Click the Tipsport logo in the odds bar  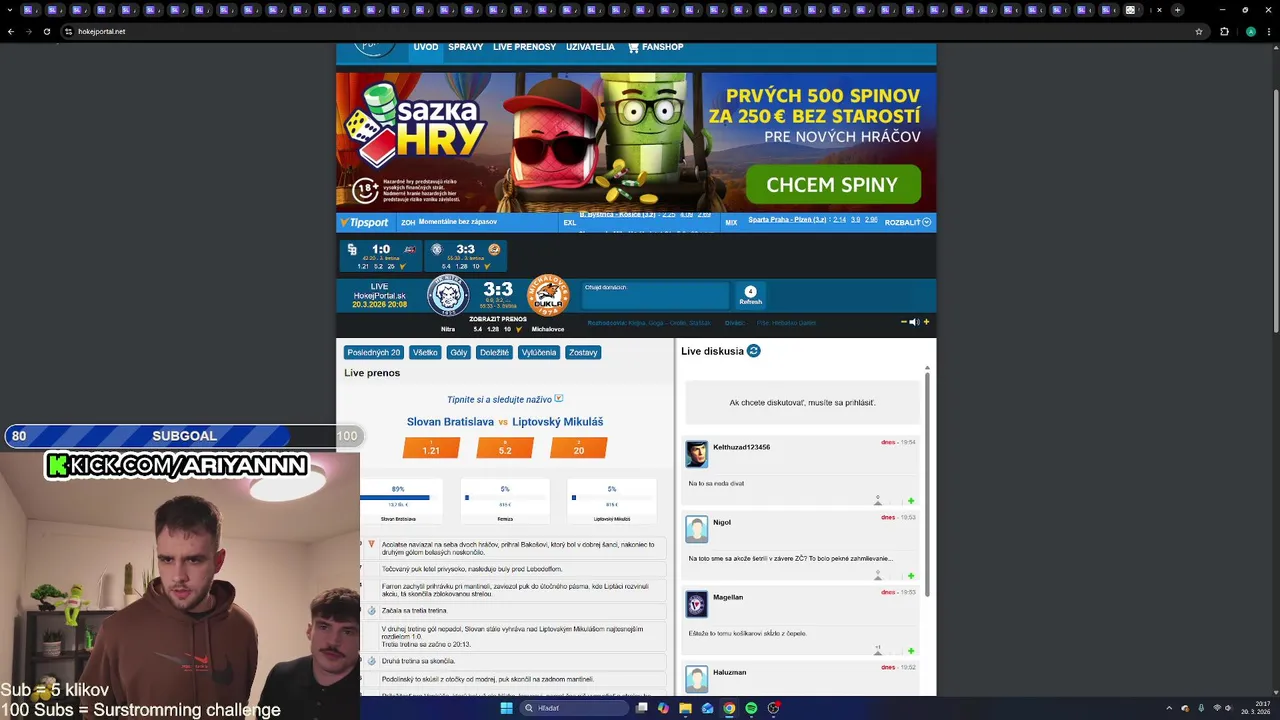coord(364,222)
